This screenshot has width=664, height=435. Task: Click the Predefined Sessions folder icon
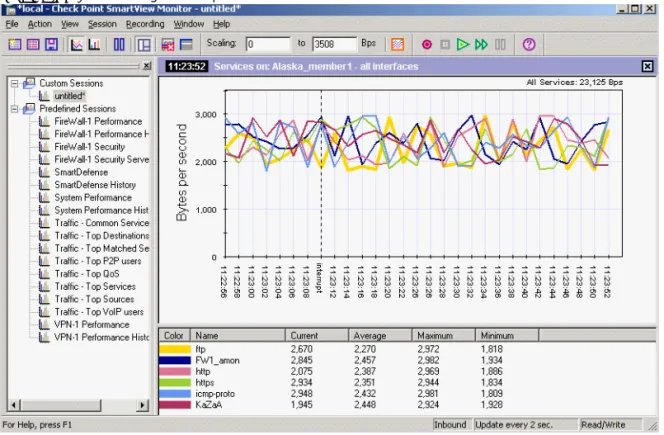click(x=29, y=109)
